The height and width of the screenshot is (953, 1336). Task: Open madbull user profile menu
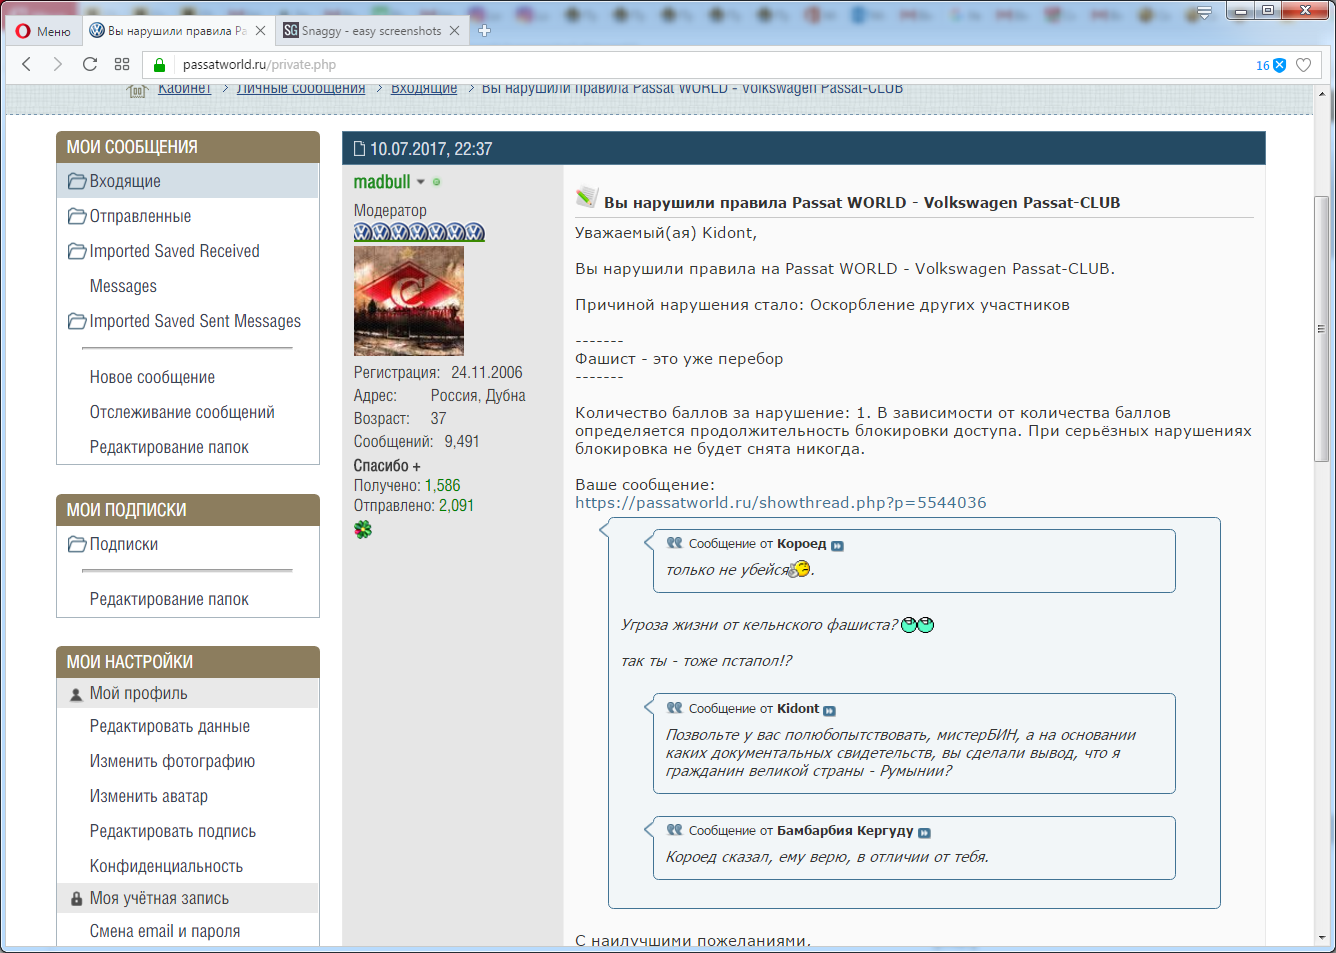click(382, 182)
